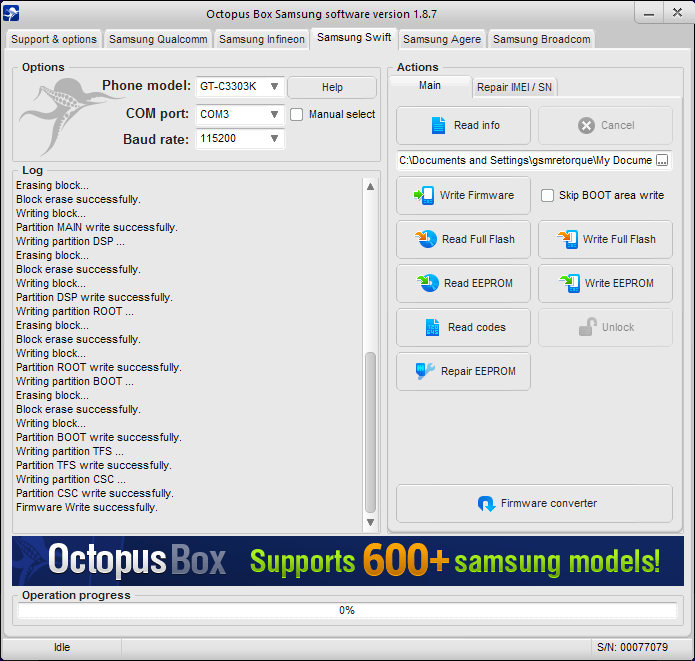Click log line 'Writing partition TFS ...'
The width and height of the screenshot is (695, 661).
coord(70,451)
